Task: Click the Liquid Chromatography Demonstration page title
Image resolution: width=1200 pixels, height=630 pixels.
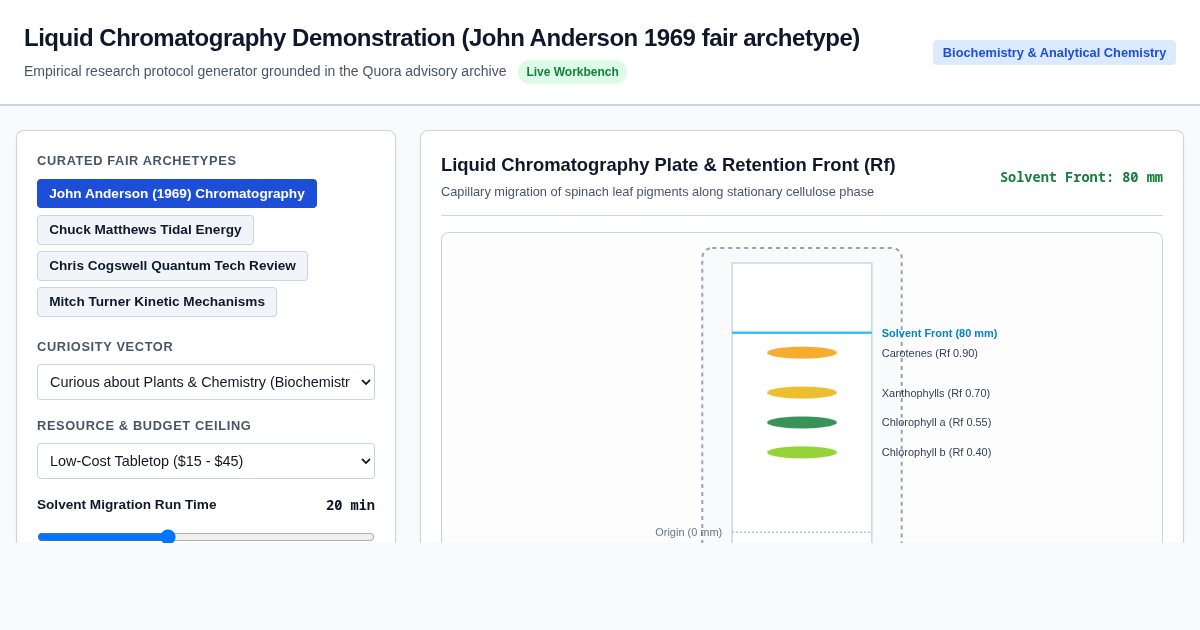Action: (442, 38)
